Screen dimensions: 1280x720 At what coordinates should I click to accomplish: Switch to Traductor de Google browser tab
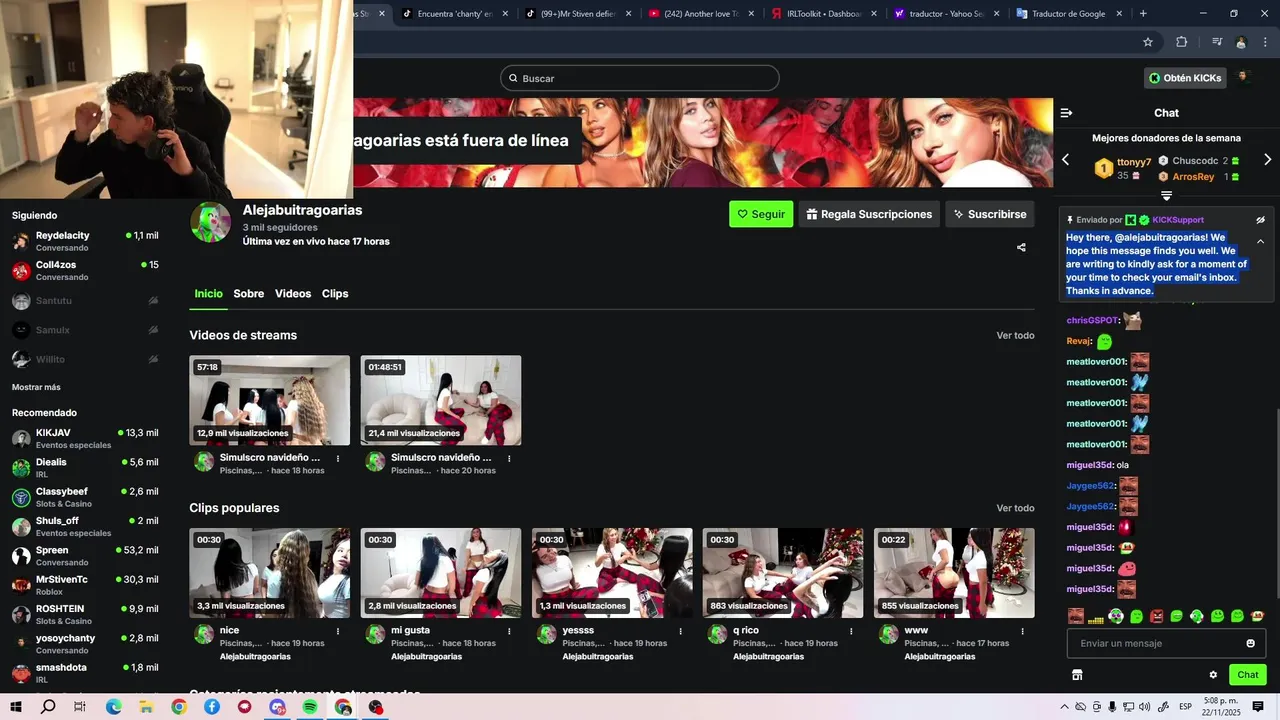click(x=1070, y=14)
